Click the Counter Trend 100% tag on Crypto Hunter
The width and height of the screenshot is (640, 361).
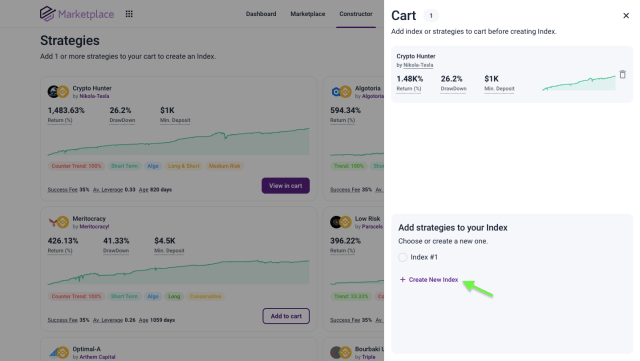coord(76,166)
